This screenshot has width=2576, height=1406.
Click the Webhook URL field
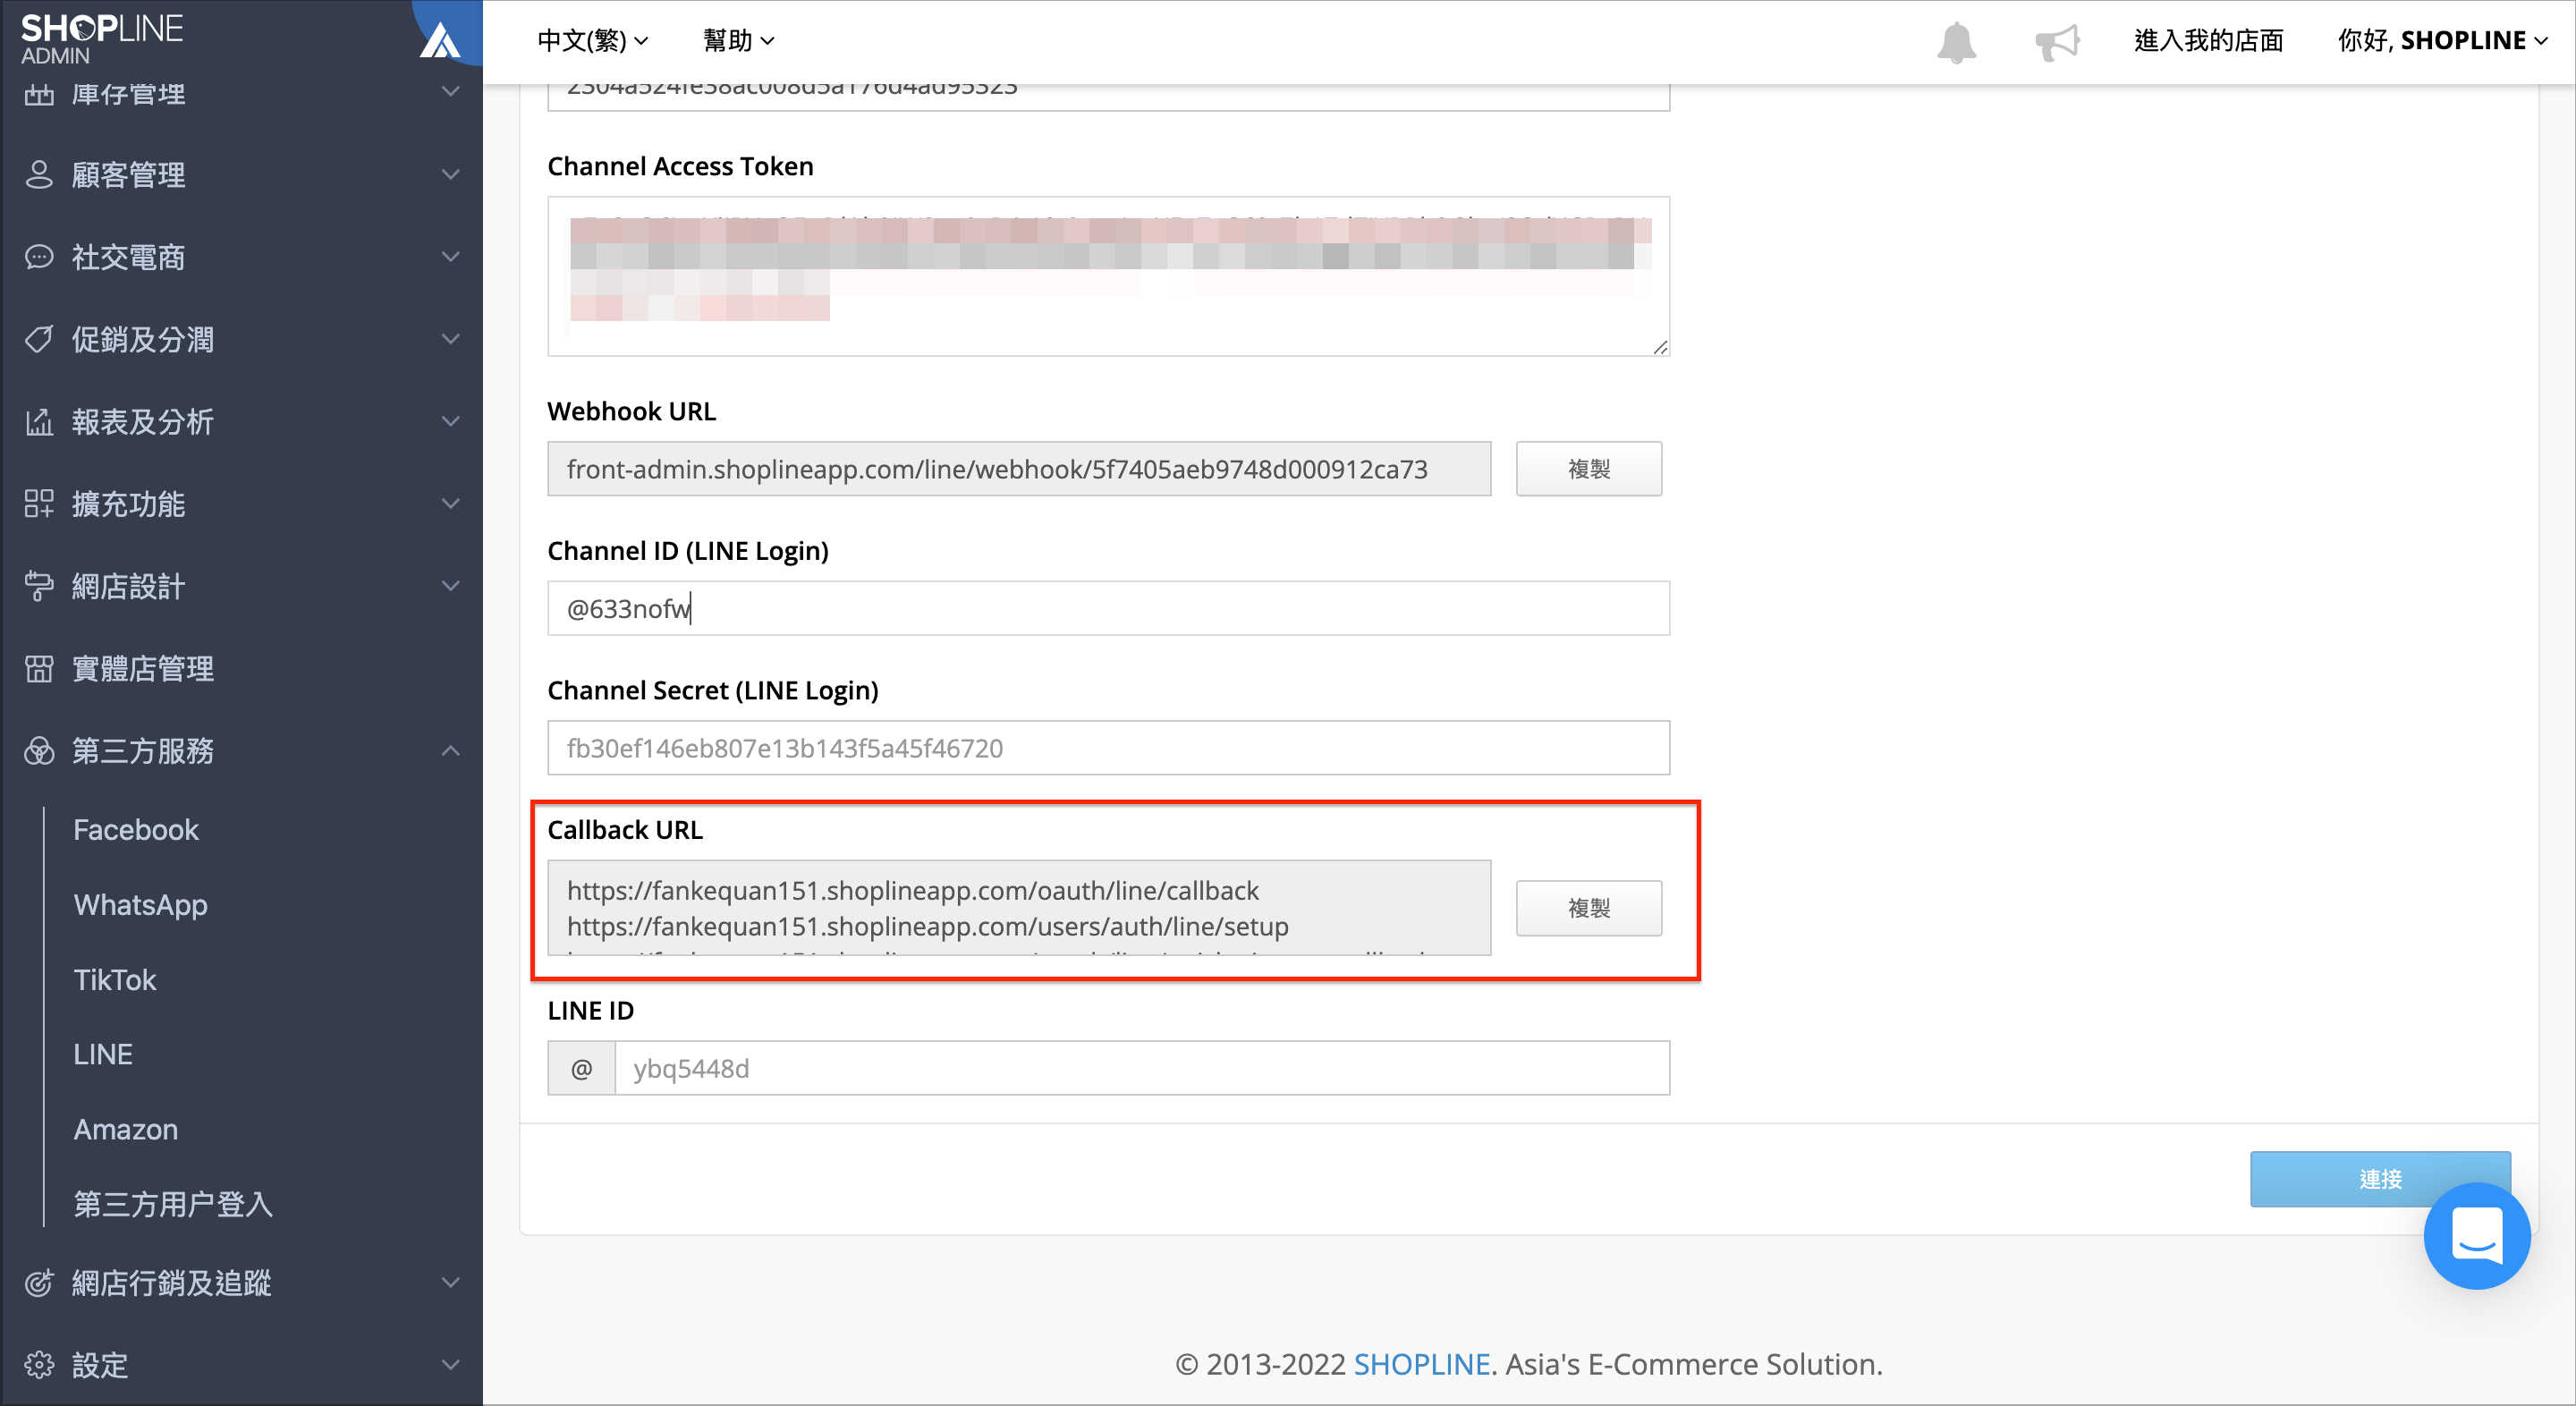click(x=1019, y=469)
